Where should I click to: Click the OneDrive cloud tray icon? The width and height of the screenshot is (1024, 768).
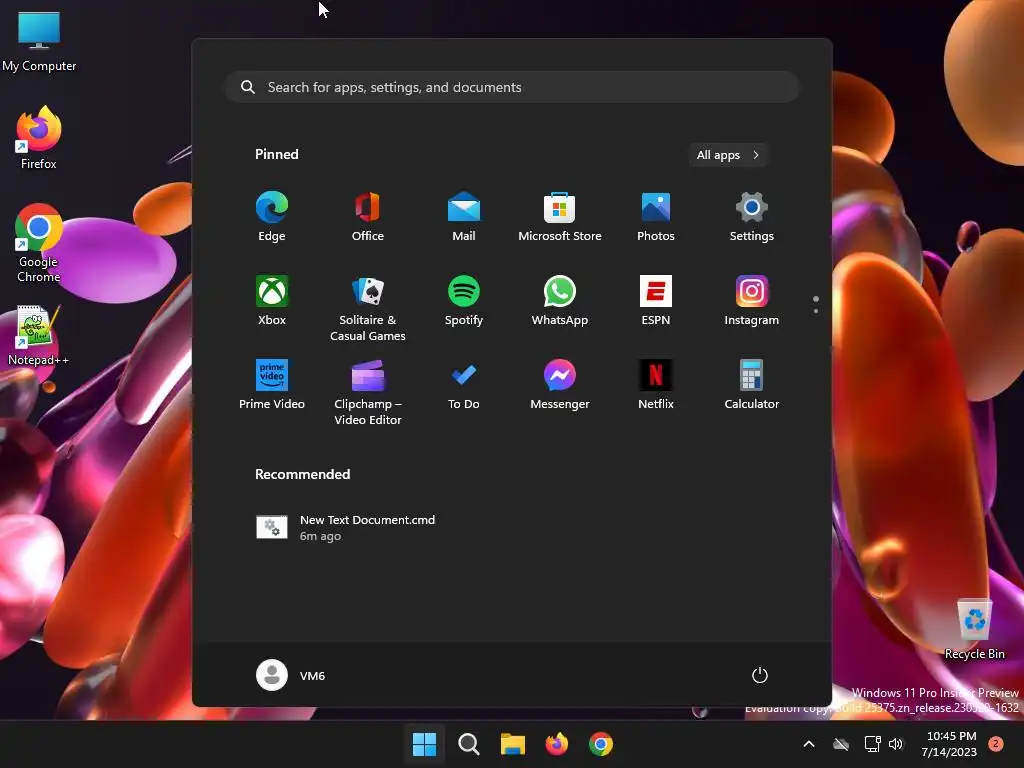(841, 744)
